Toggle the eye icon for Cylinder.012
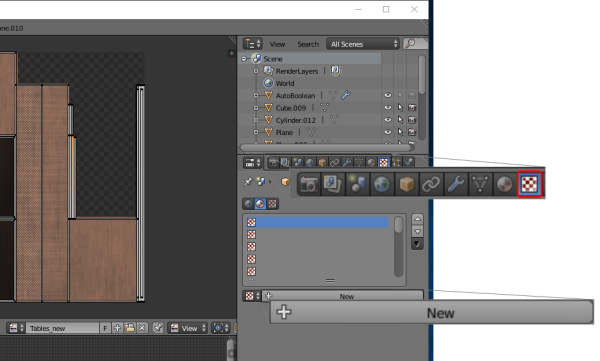The width and height of the screenshot is (600, 361). point(388,120)
